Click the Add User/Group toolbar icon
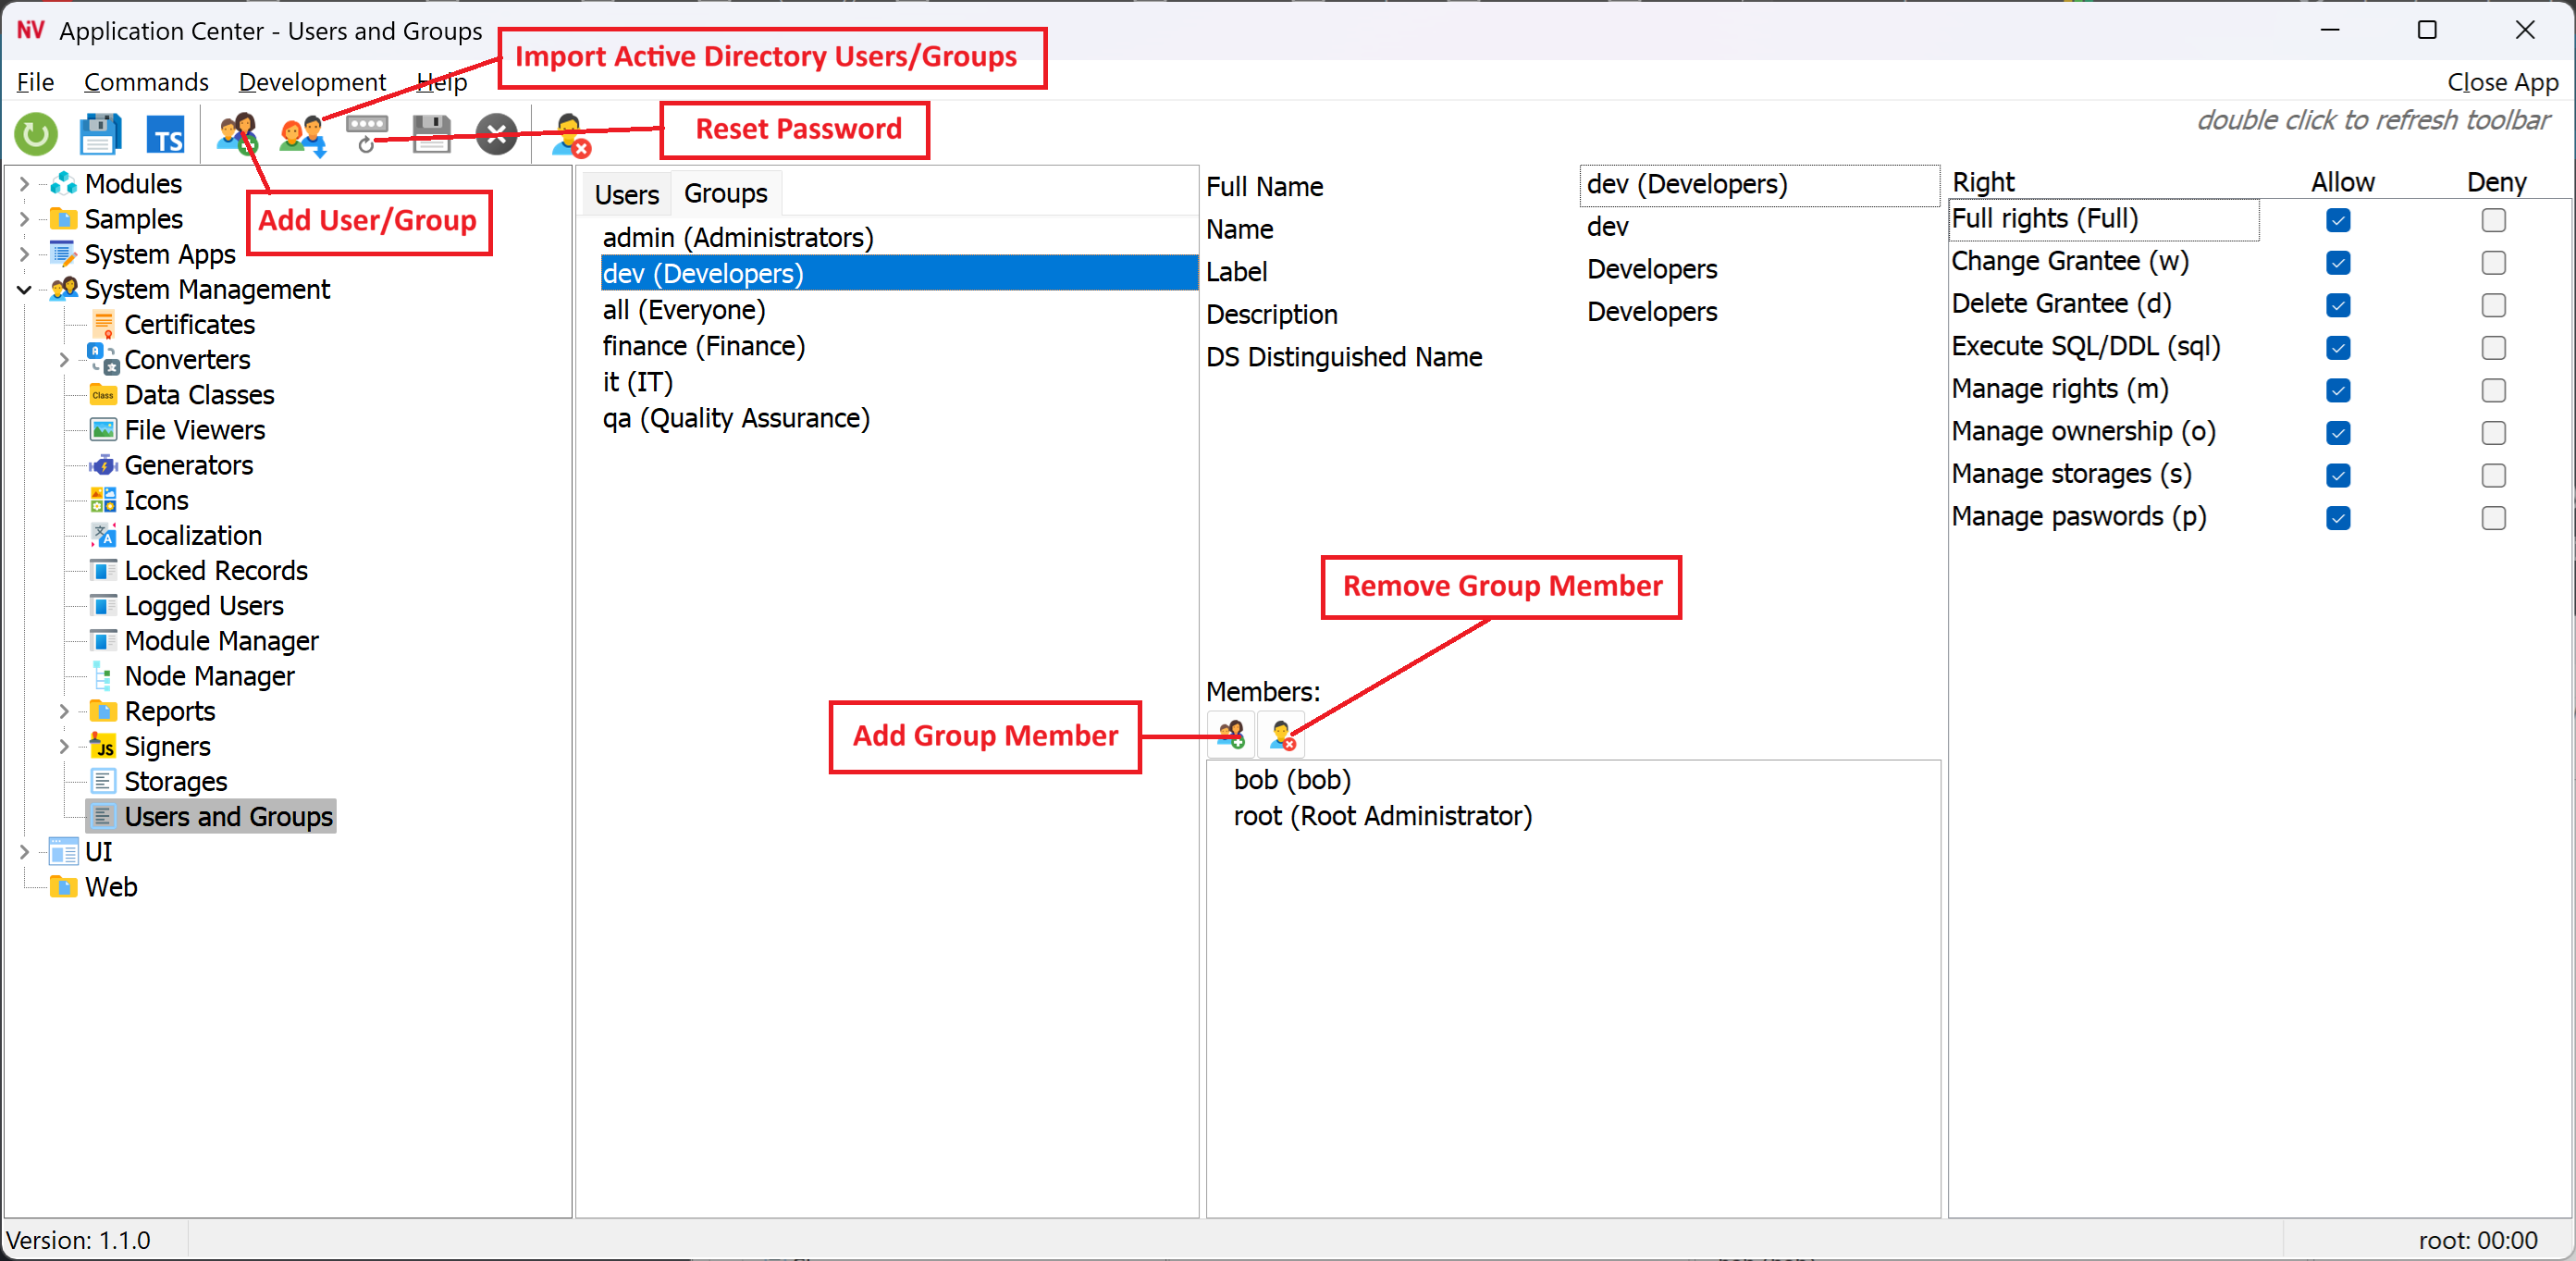This screenshot has width=2576, height=1261. (236, 134)
